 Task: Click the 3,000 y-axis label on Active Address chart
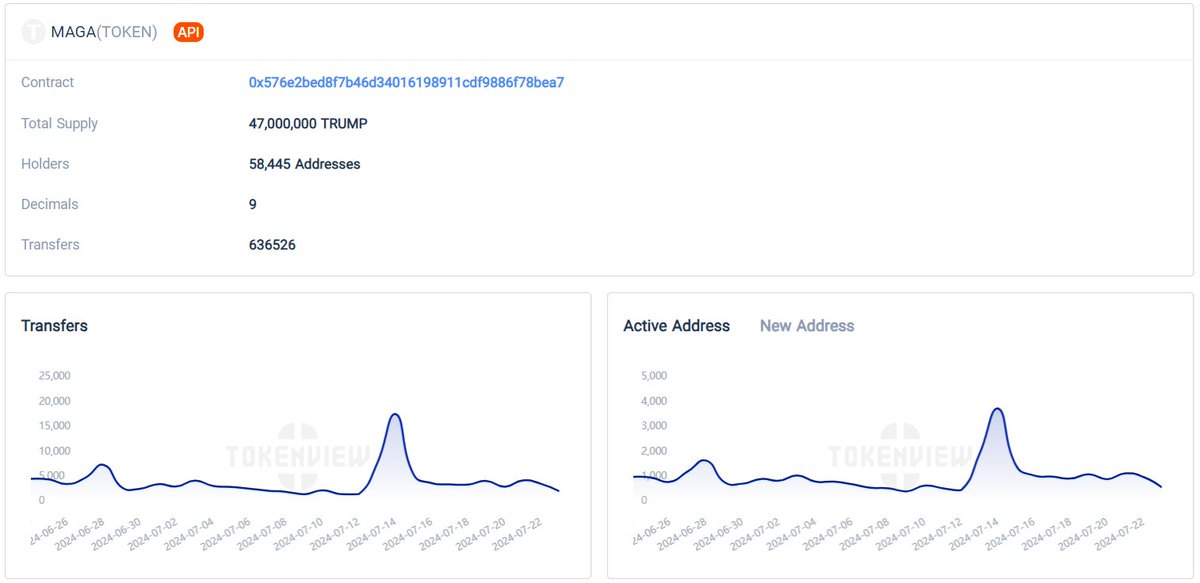(656, 426)
